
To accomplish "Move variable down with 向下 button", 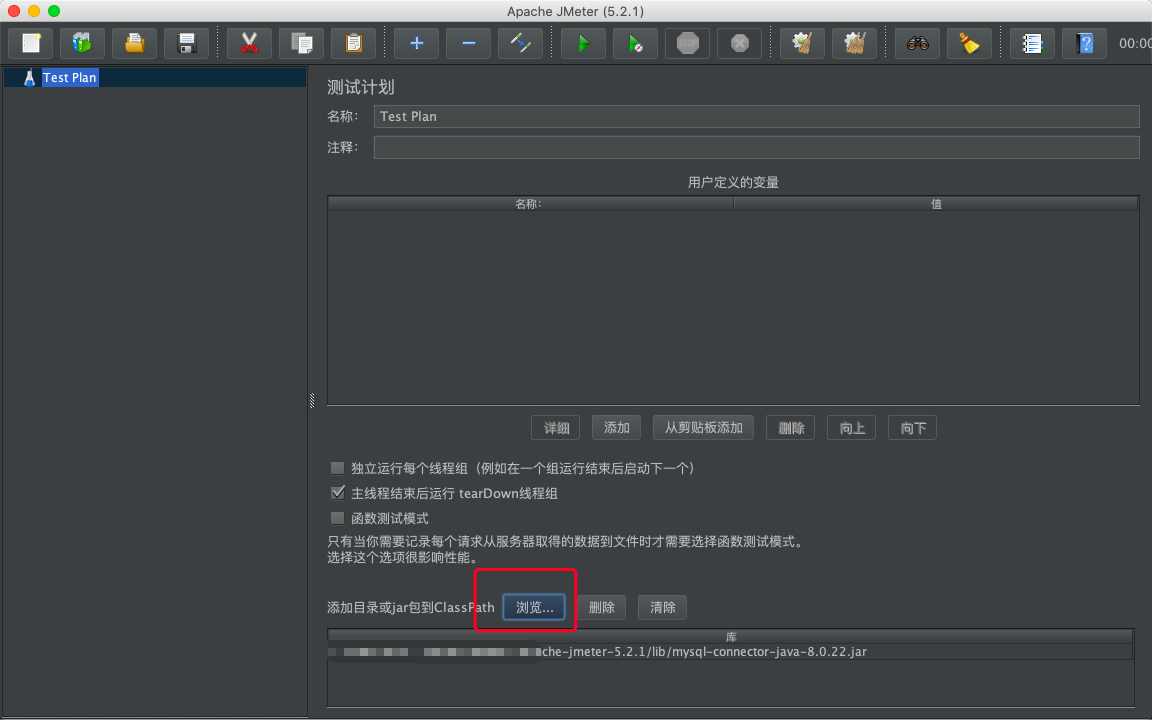I will [912, 428].
